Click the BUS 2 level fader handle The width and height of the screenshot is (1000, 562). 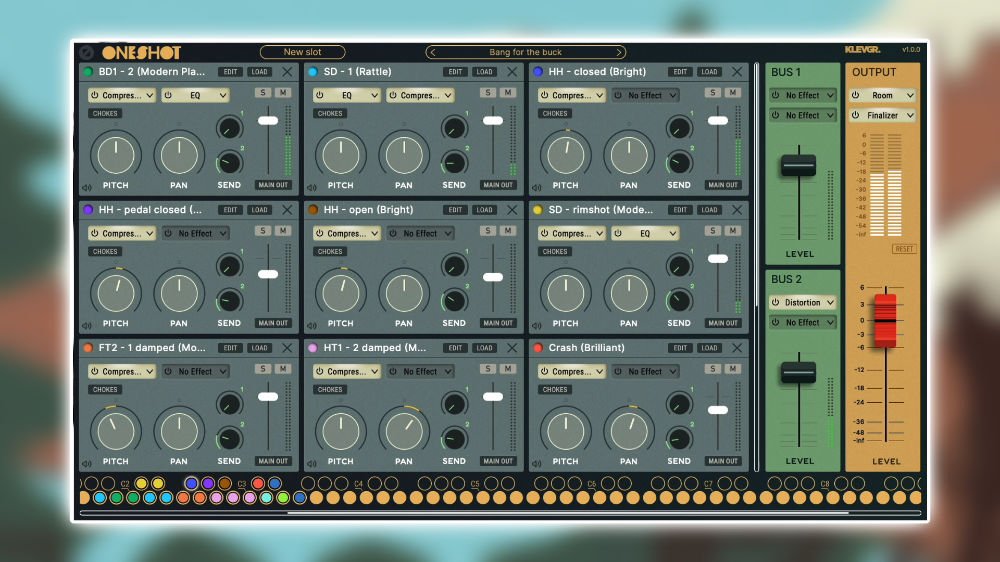798,373
